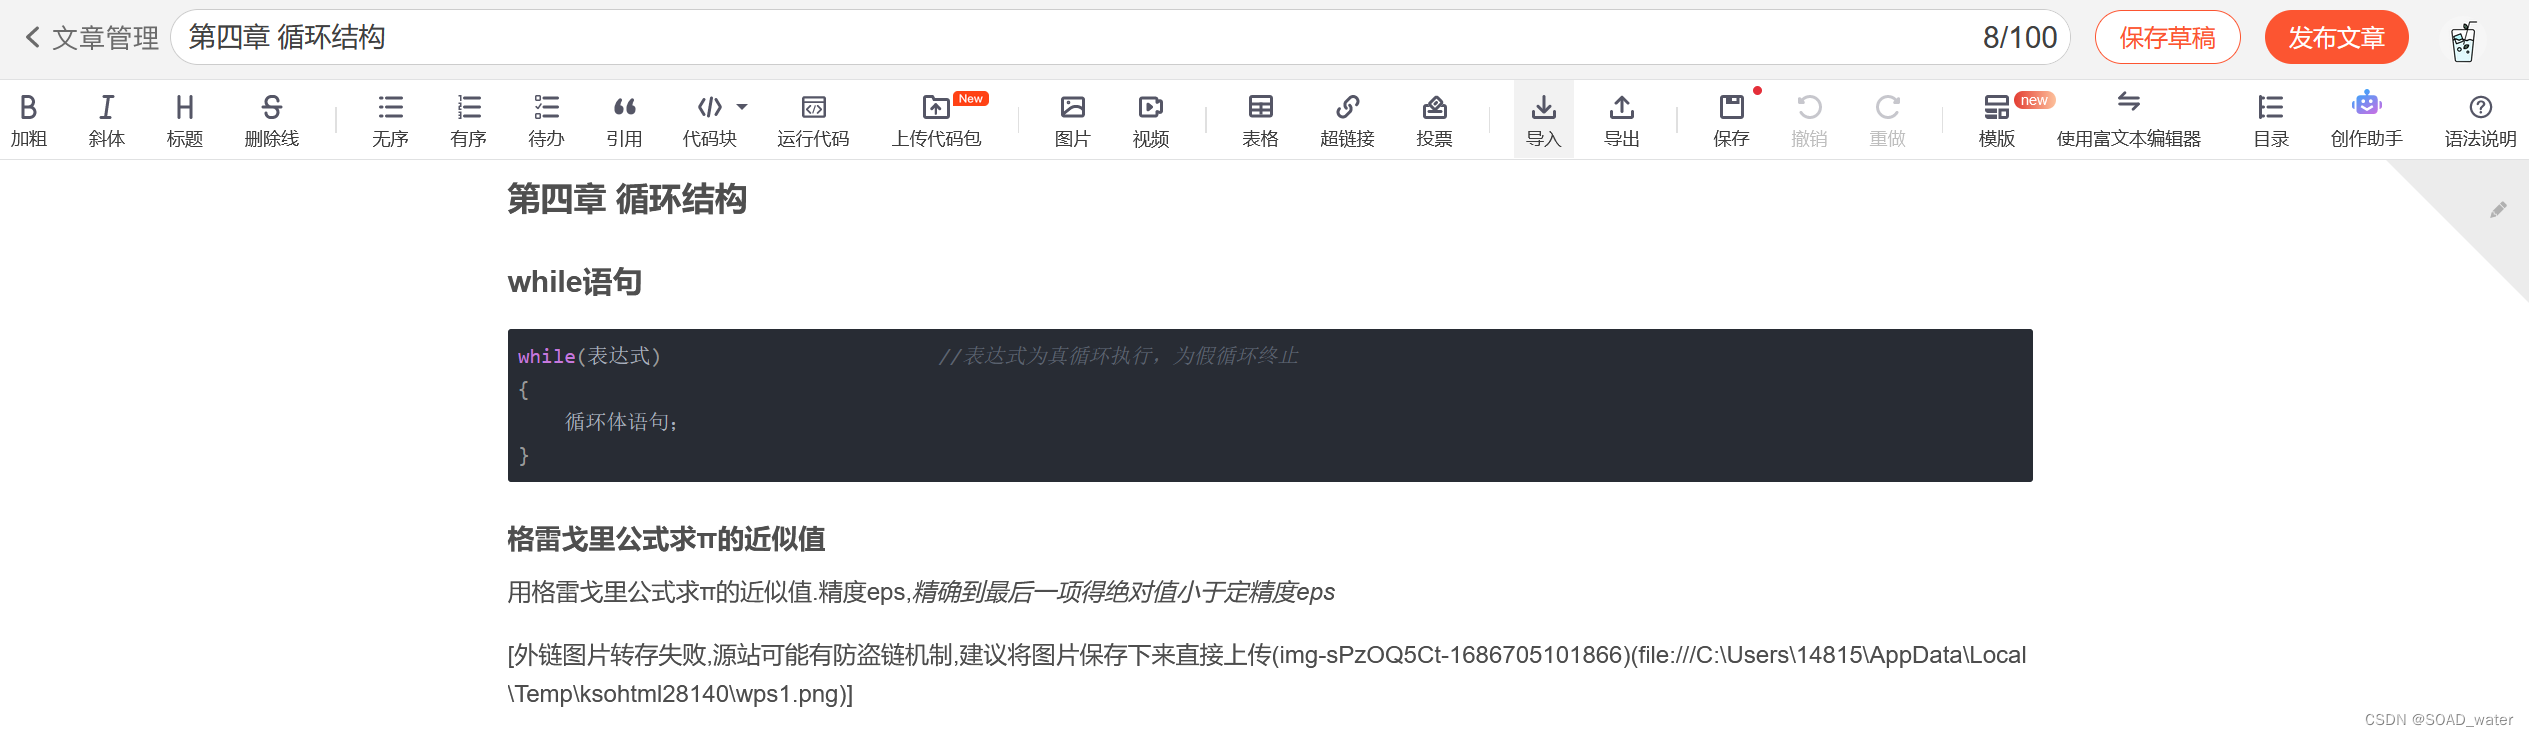Switch to rich text editor (使用富文本编辑器)
2529x736 pixels.
[2129, 120]
